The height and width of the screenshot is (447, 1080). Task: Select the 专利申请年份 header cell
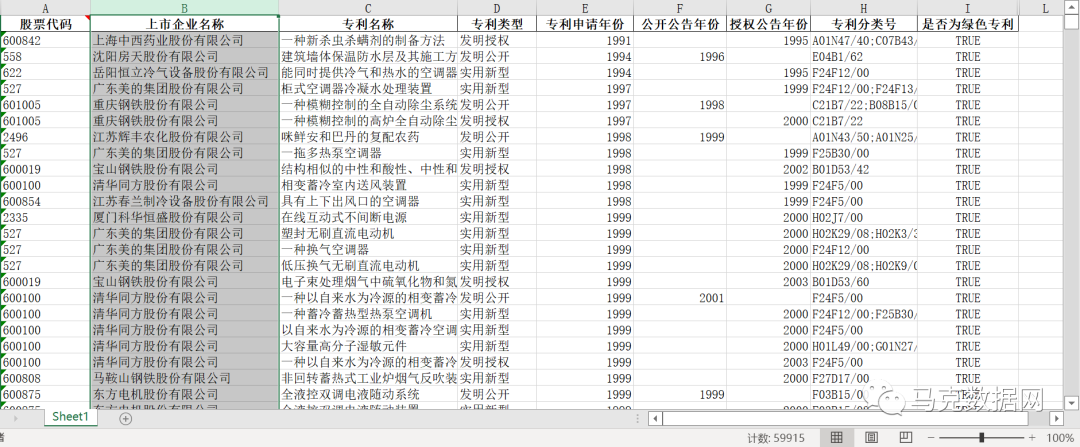pyautogui.click(x=585, y=24)
